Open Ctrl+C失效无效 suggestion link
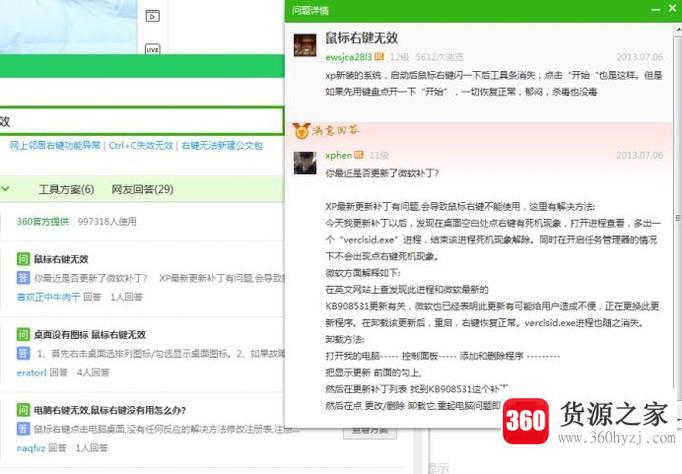Screen dimensions: 682x474 click(x=141, y=146)
